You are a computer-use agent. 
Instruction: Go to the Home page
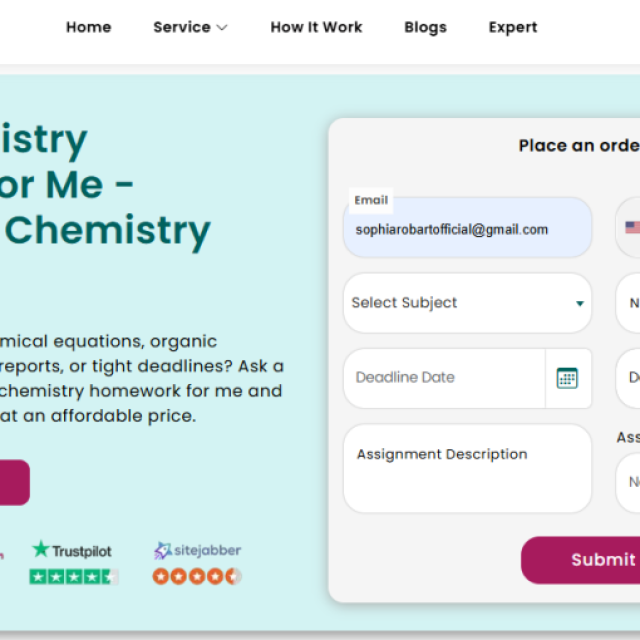88,27
